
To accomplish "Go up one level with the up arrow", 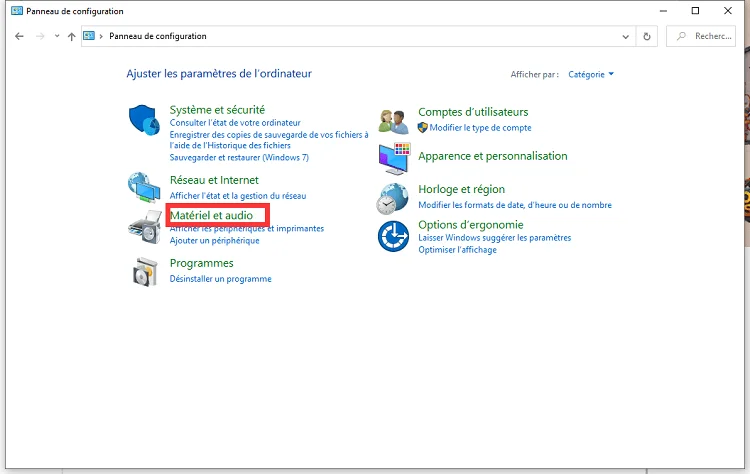I will pos(71,36).
